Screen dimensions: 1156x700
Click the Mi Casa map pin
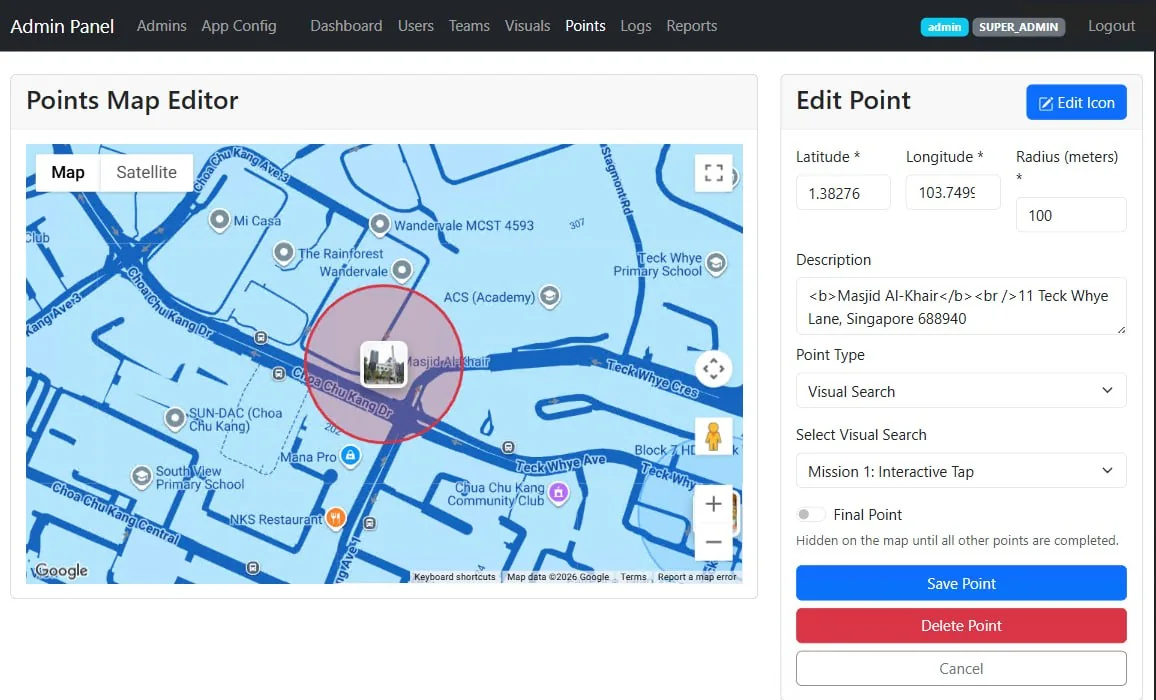pos(219,220)
